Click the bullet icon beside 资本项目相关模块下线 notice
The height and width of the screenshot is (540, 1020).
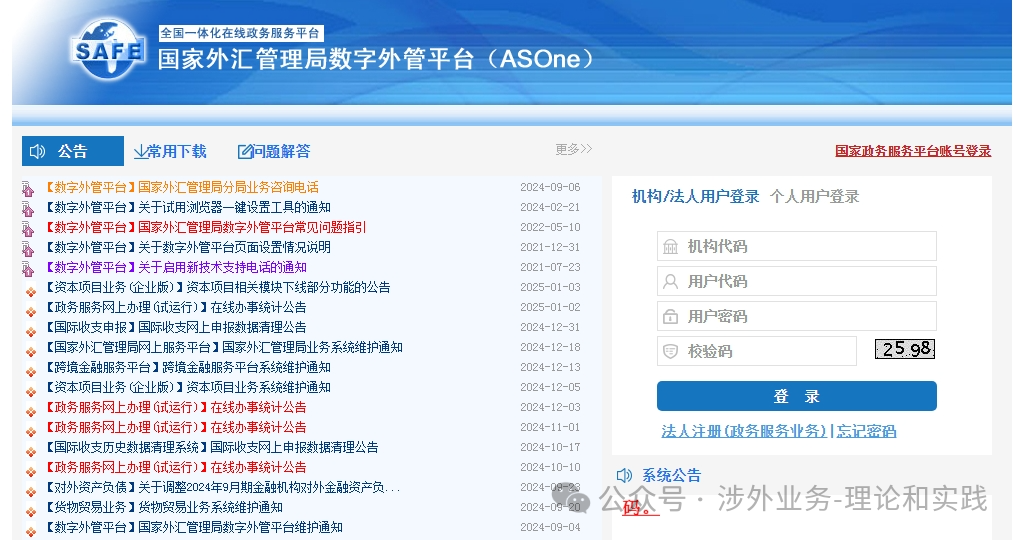point(31,291)
